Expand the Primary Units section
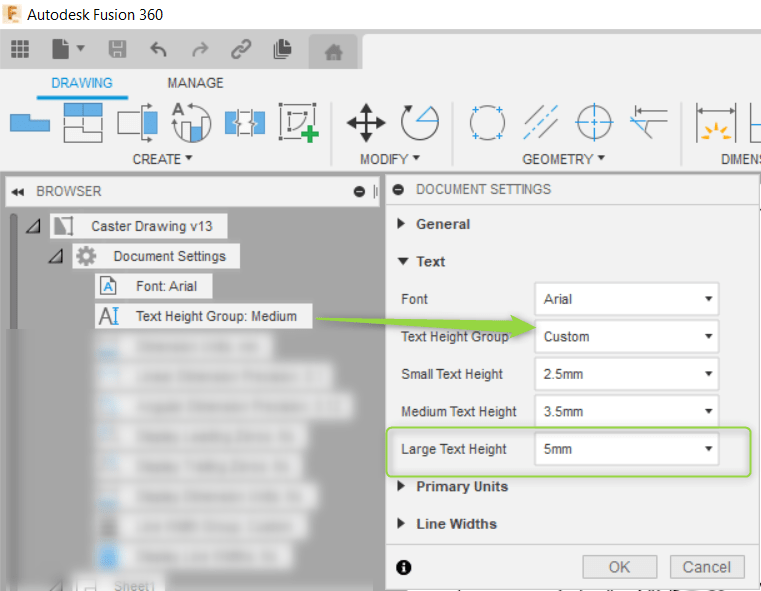 tap(403, 487)
